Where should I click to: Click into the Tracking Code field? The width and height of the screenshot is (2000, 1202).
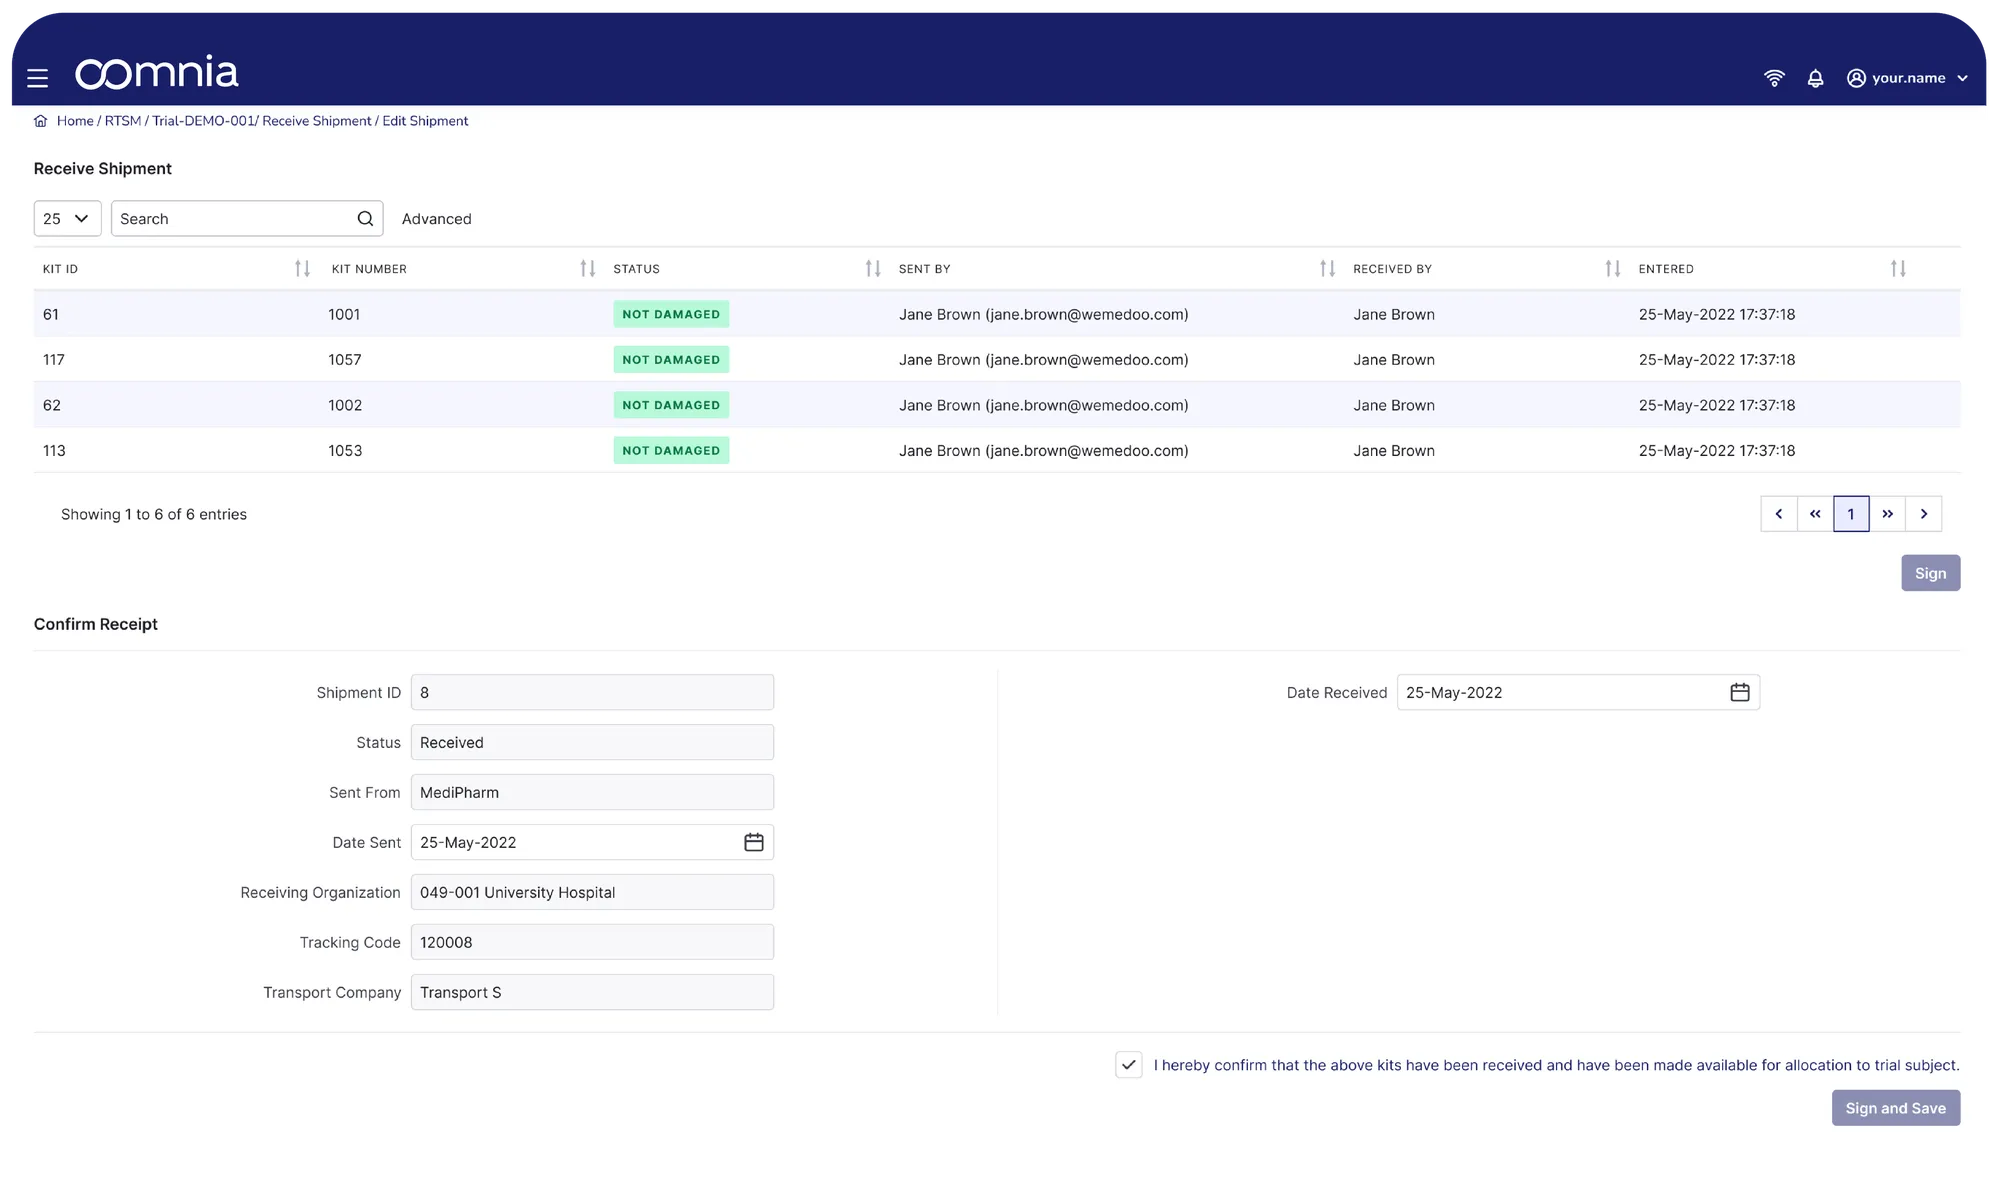(x=591, y=942)
